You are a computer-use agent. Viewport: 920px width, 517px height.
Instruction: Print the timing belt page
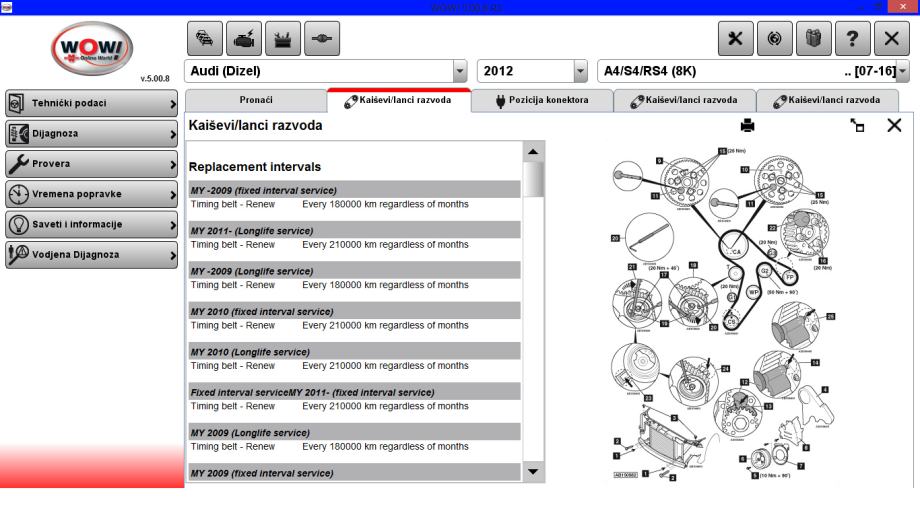pyautogui.click(x=747, y=126)
